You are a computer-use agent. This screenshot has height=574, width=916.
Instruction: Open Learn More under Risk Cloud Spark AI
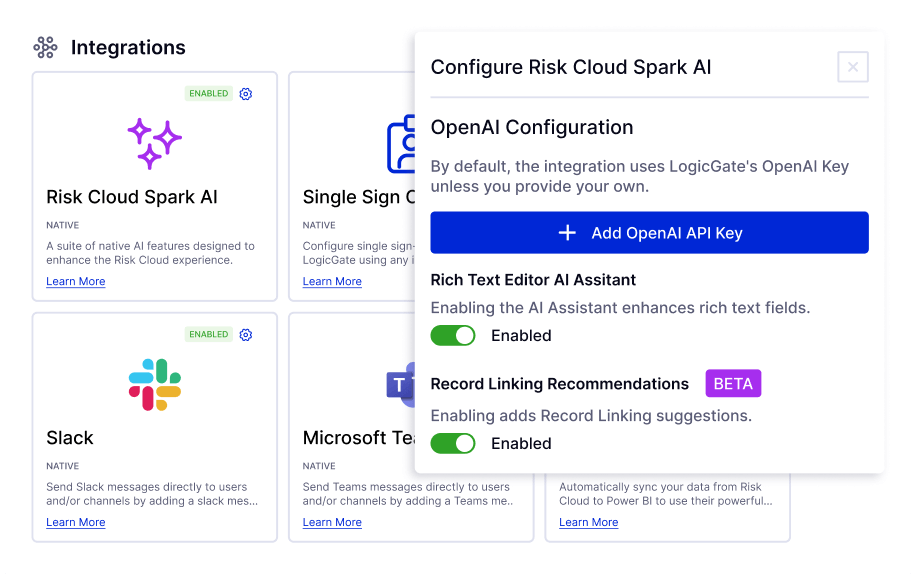[76, 282]
